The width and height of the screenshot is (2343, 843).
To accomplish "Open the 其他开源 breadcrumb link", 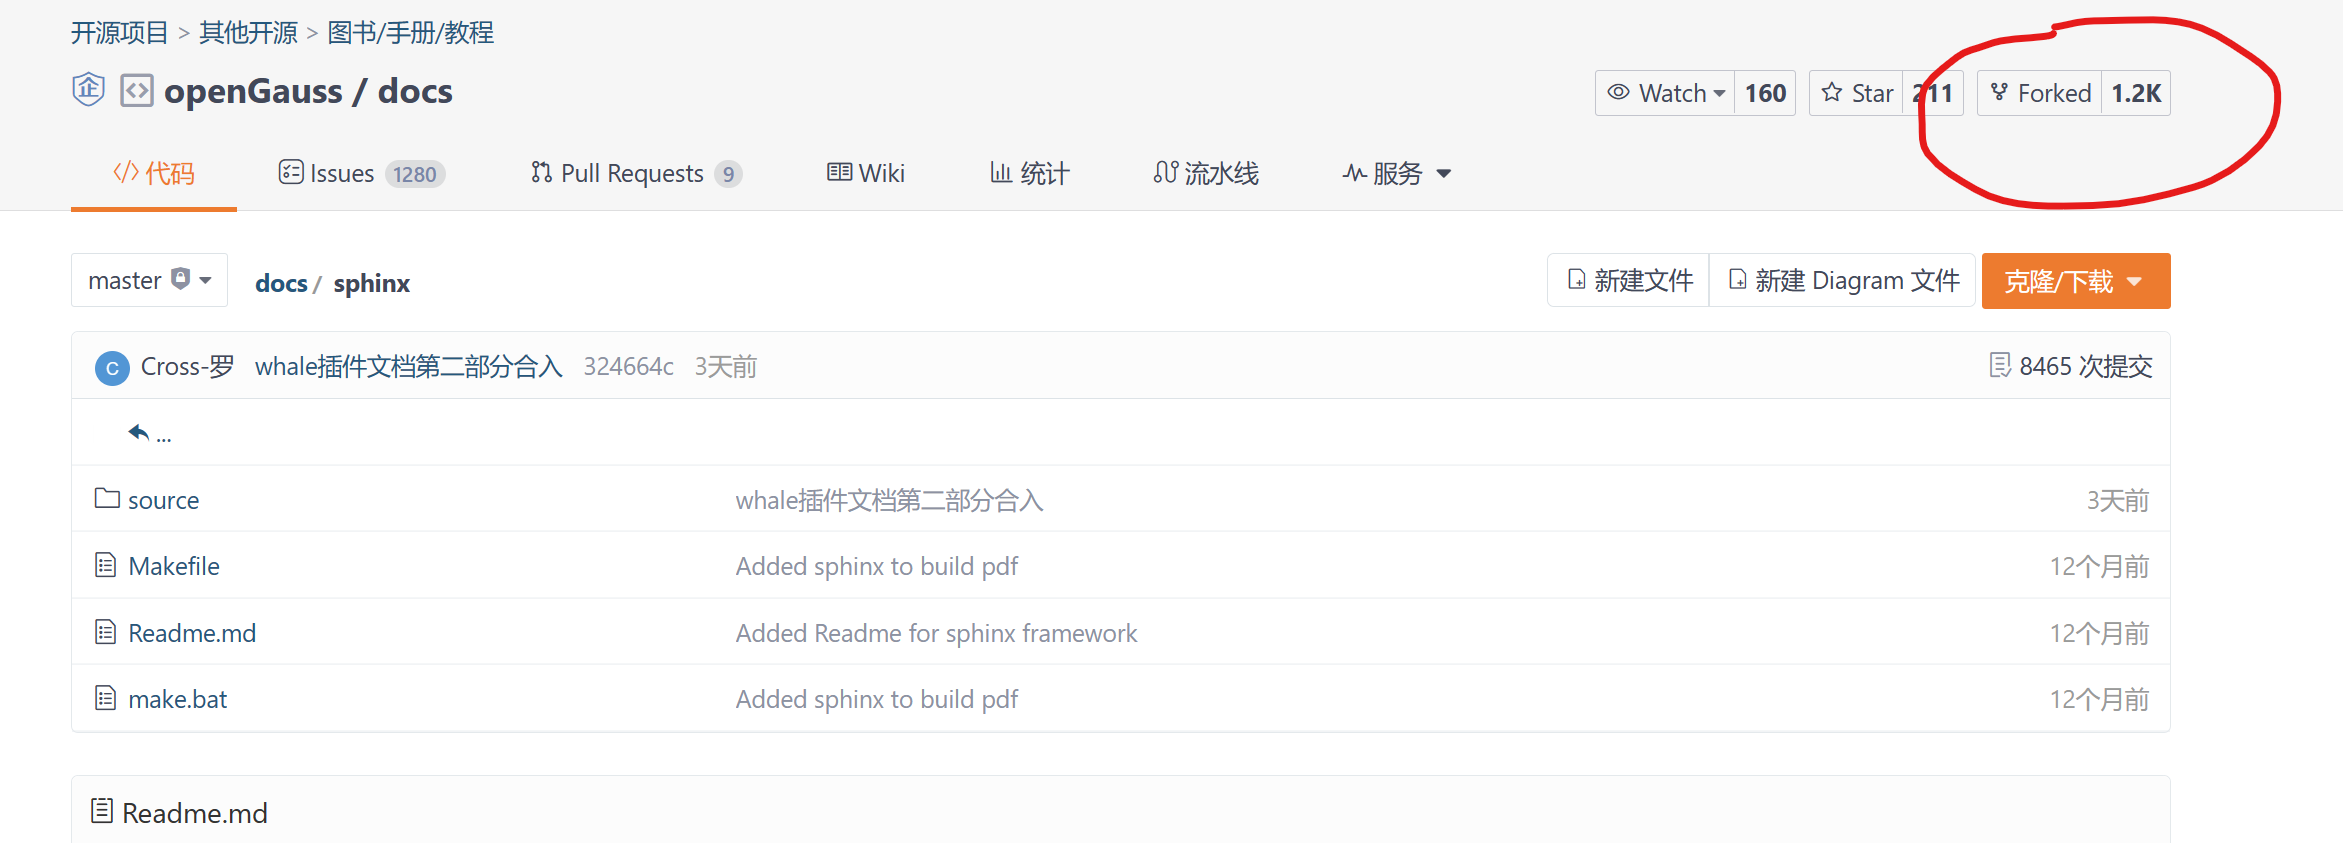I will pyautogui.click(x=248, y=33).
